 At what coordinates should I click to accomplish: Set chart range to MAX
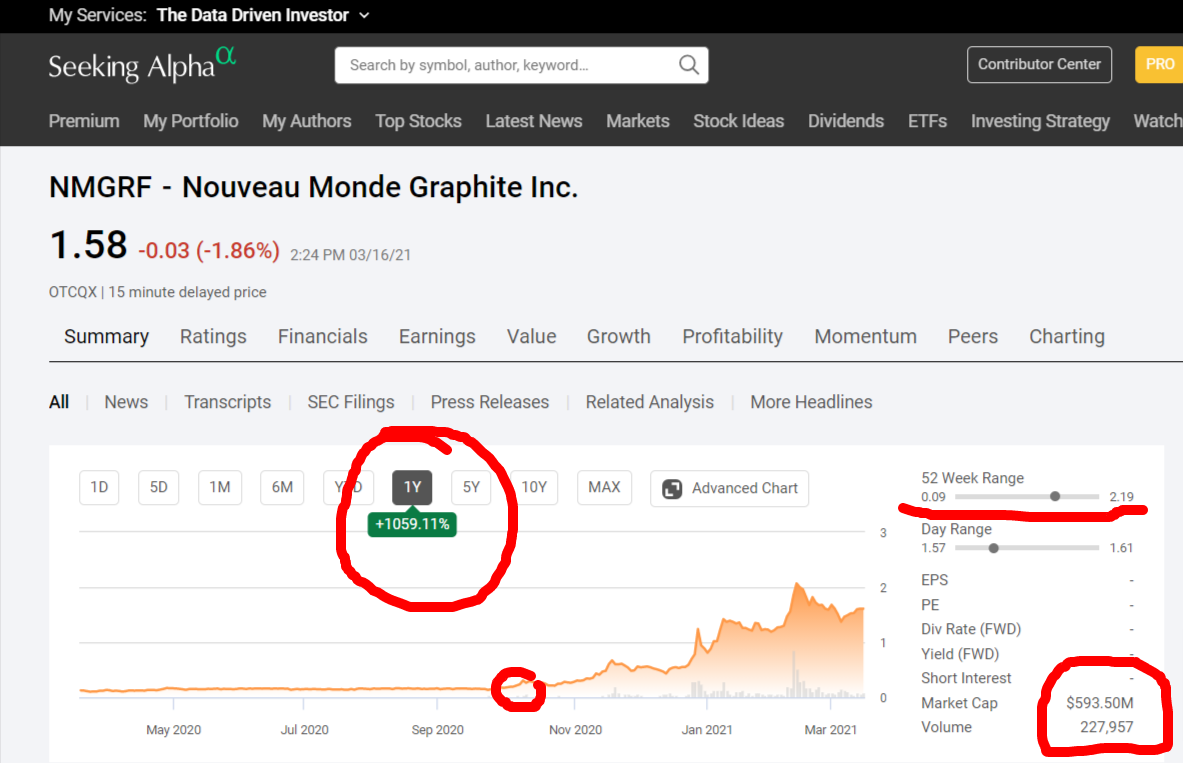[x=604, y=488]
